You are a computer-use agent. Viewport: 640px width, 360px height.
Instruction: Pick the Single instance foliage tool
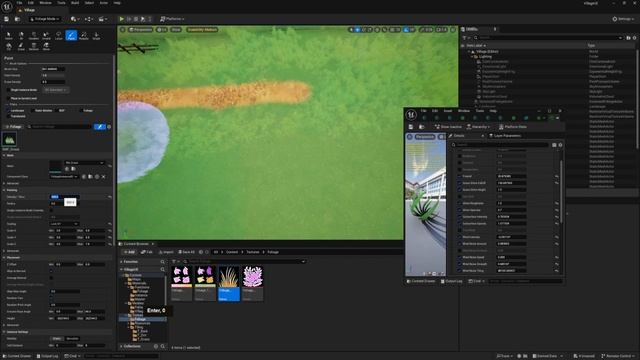click(96, 36)
